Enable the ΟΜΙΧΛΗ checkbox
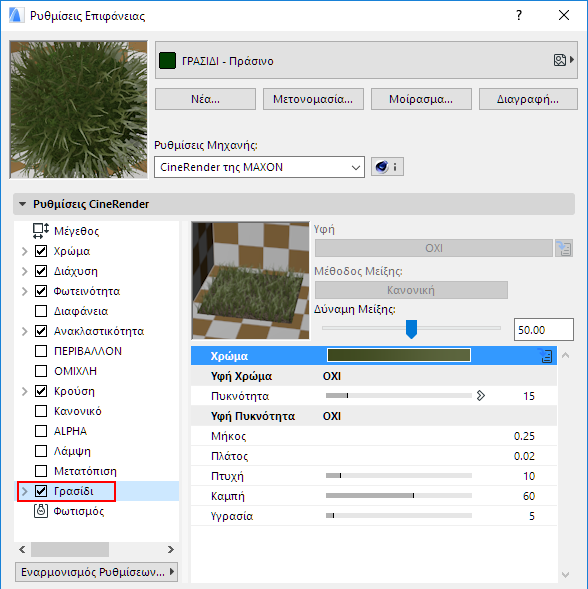 click(41, 371)
